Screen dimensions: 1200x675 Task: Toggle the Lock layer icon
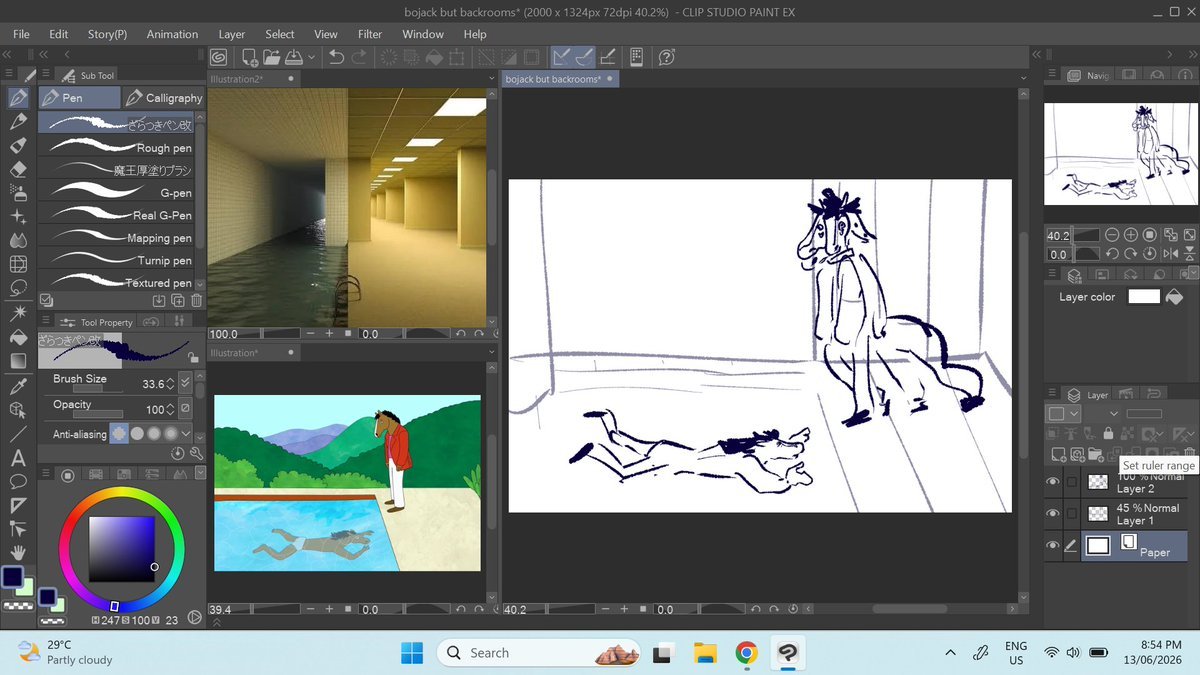click(x=1109, y=434)
